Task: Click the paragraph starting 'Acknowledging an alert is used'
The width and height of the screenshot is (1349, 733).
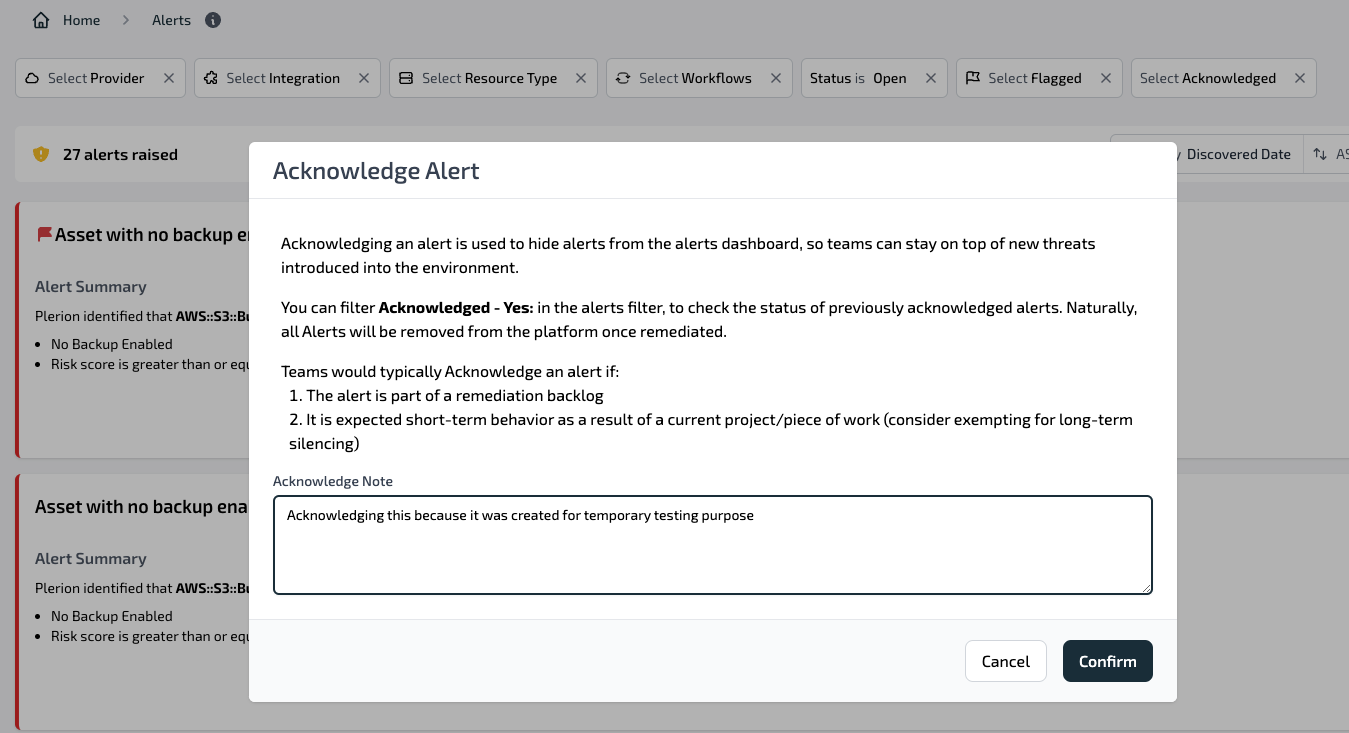Action: (689, 255)
